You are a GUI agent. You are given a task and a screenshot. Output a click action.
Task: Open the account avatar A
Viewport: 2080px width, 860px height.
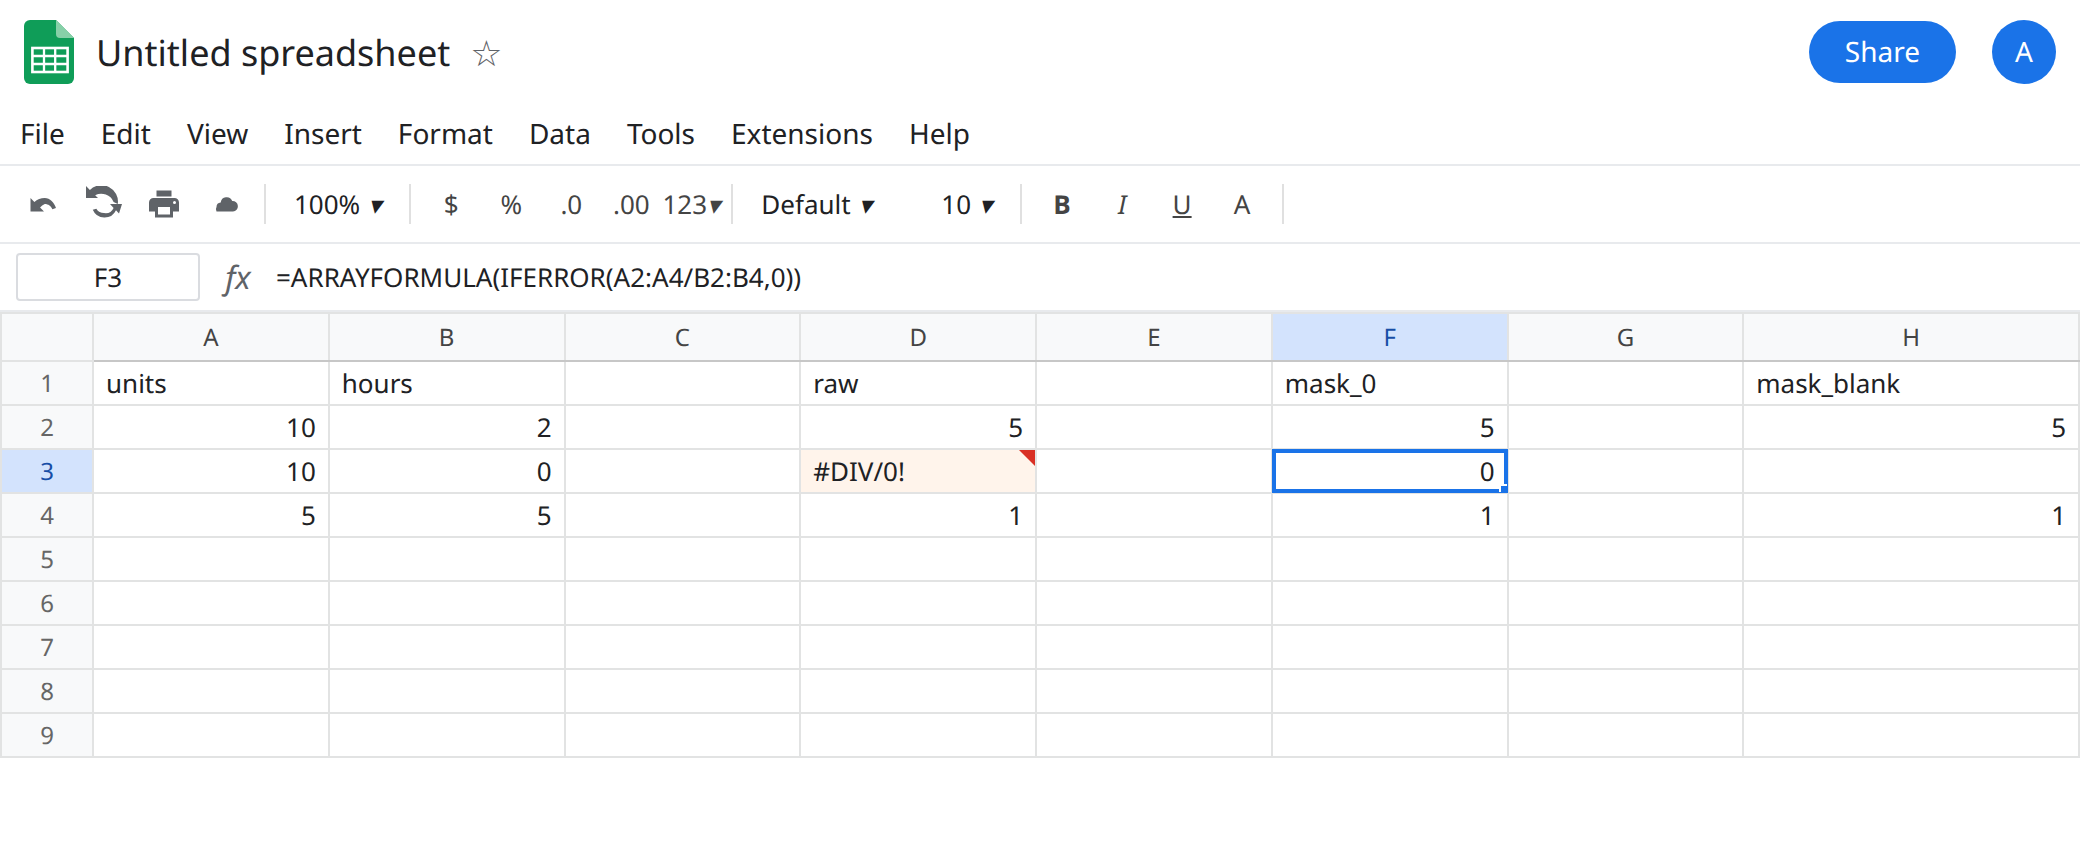(2023, 52)
